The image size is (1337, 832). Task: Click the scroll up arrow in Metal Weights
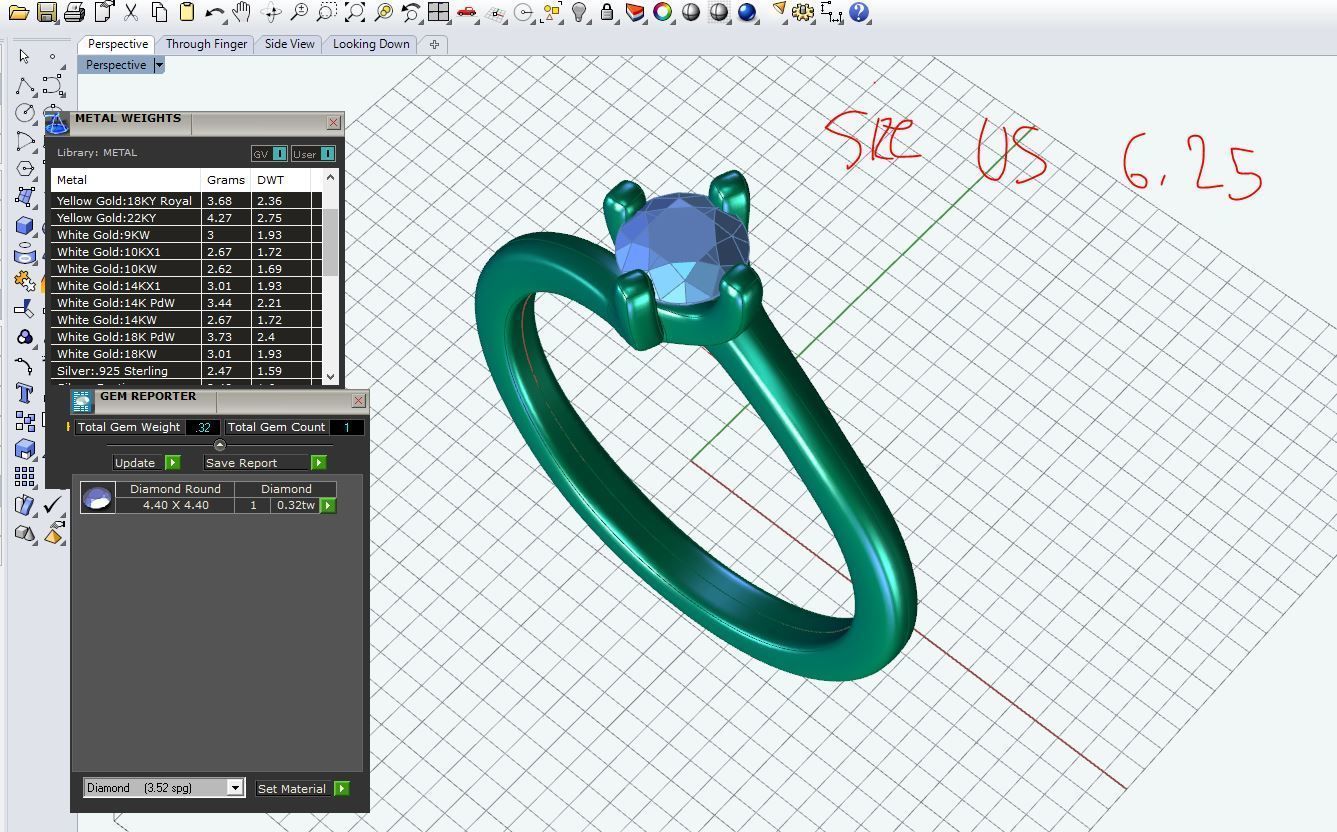pos(331,178)
